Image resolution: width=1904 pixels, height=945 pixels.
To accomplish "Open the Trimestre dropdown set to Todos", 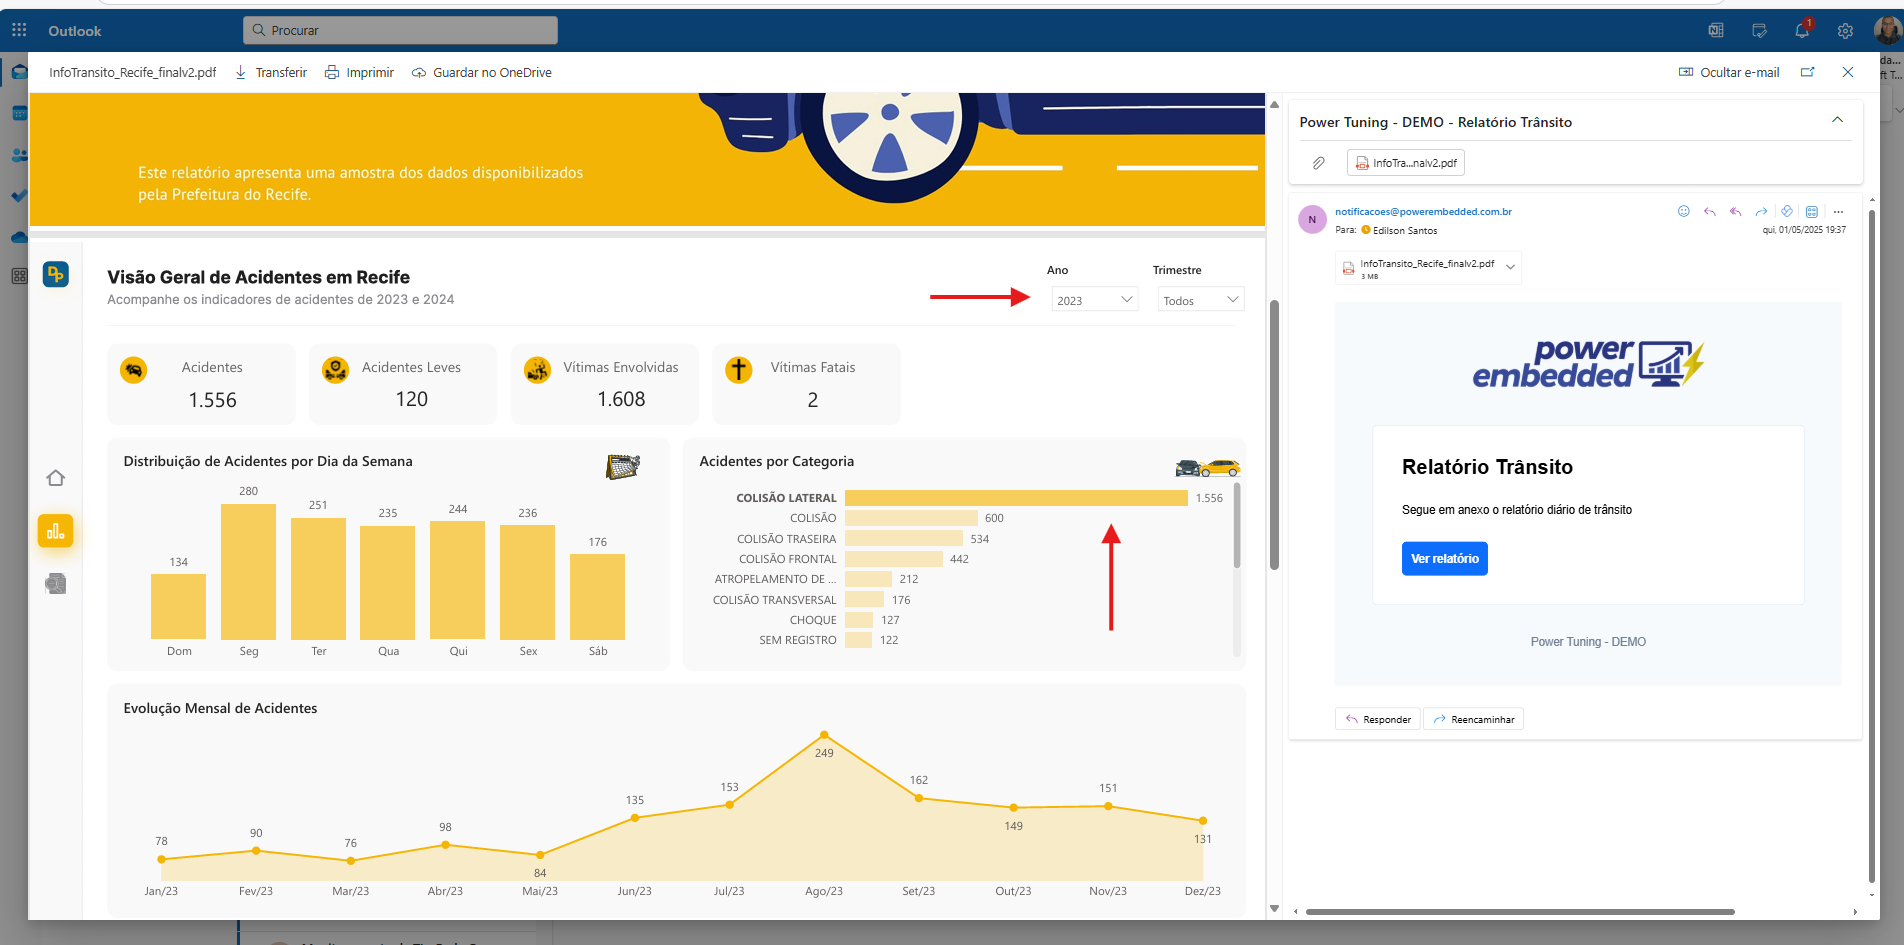I will coord(1200,300).
